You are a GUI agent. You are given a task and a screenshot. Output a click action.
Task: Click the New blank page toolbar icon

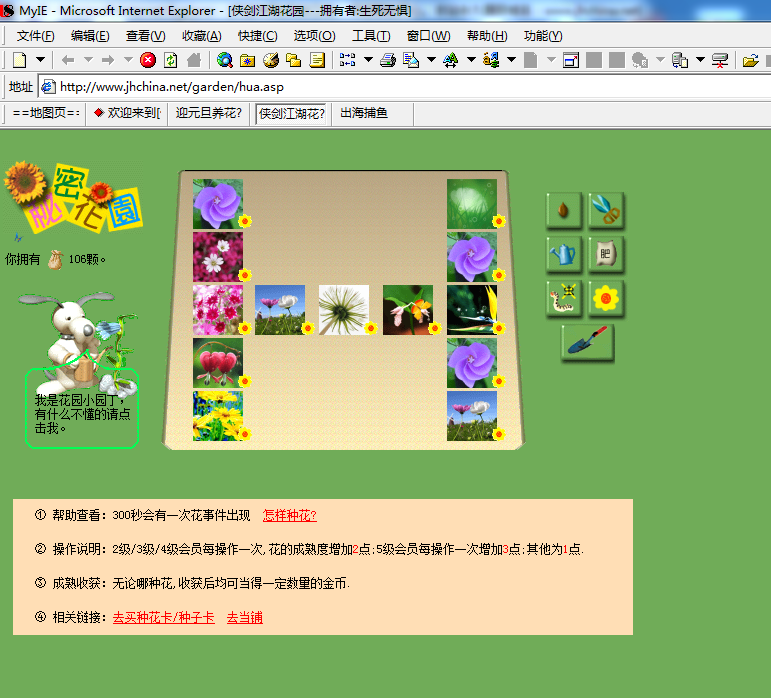[x=20, y=60]
